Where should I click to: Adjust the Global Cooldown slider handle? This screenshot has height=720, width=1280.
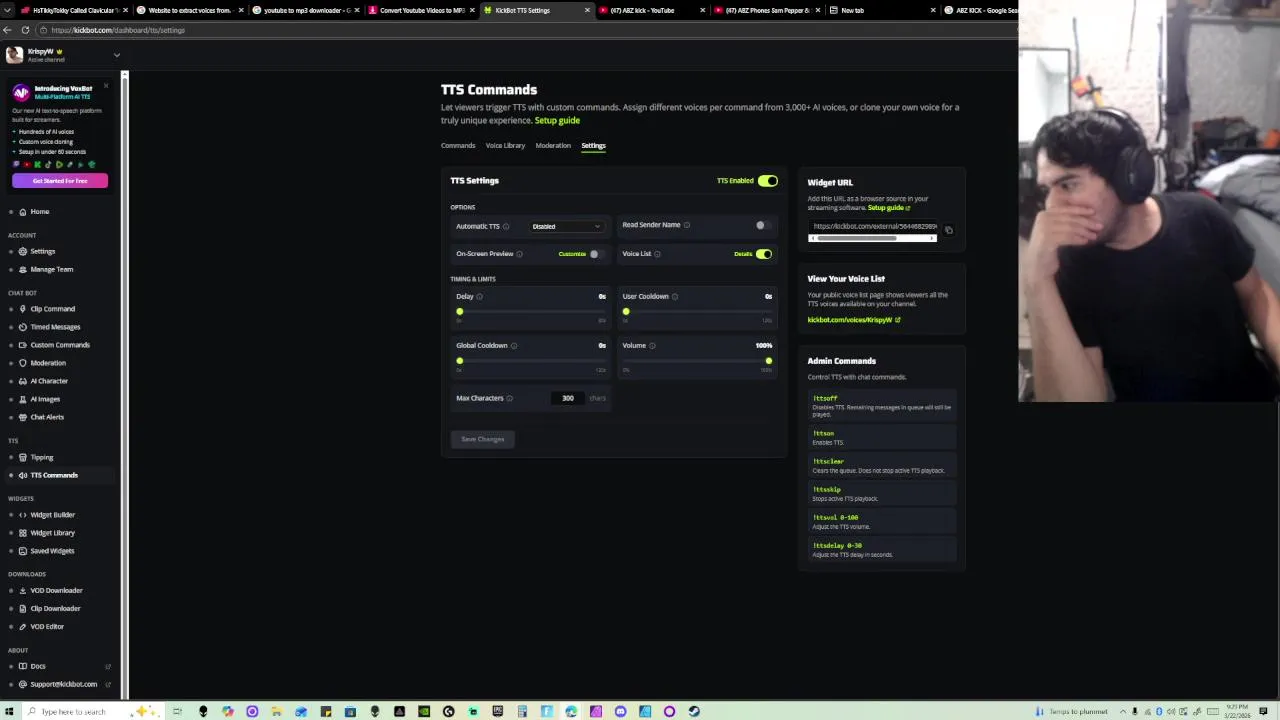(460, 361)
